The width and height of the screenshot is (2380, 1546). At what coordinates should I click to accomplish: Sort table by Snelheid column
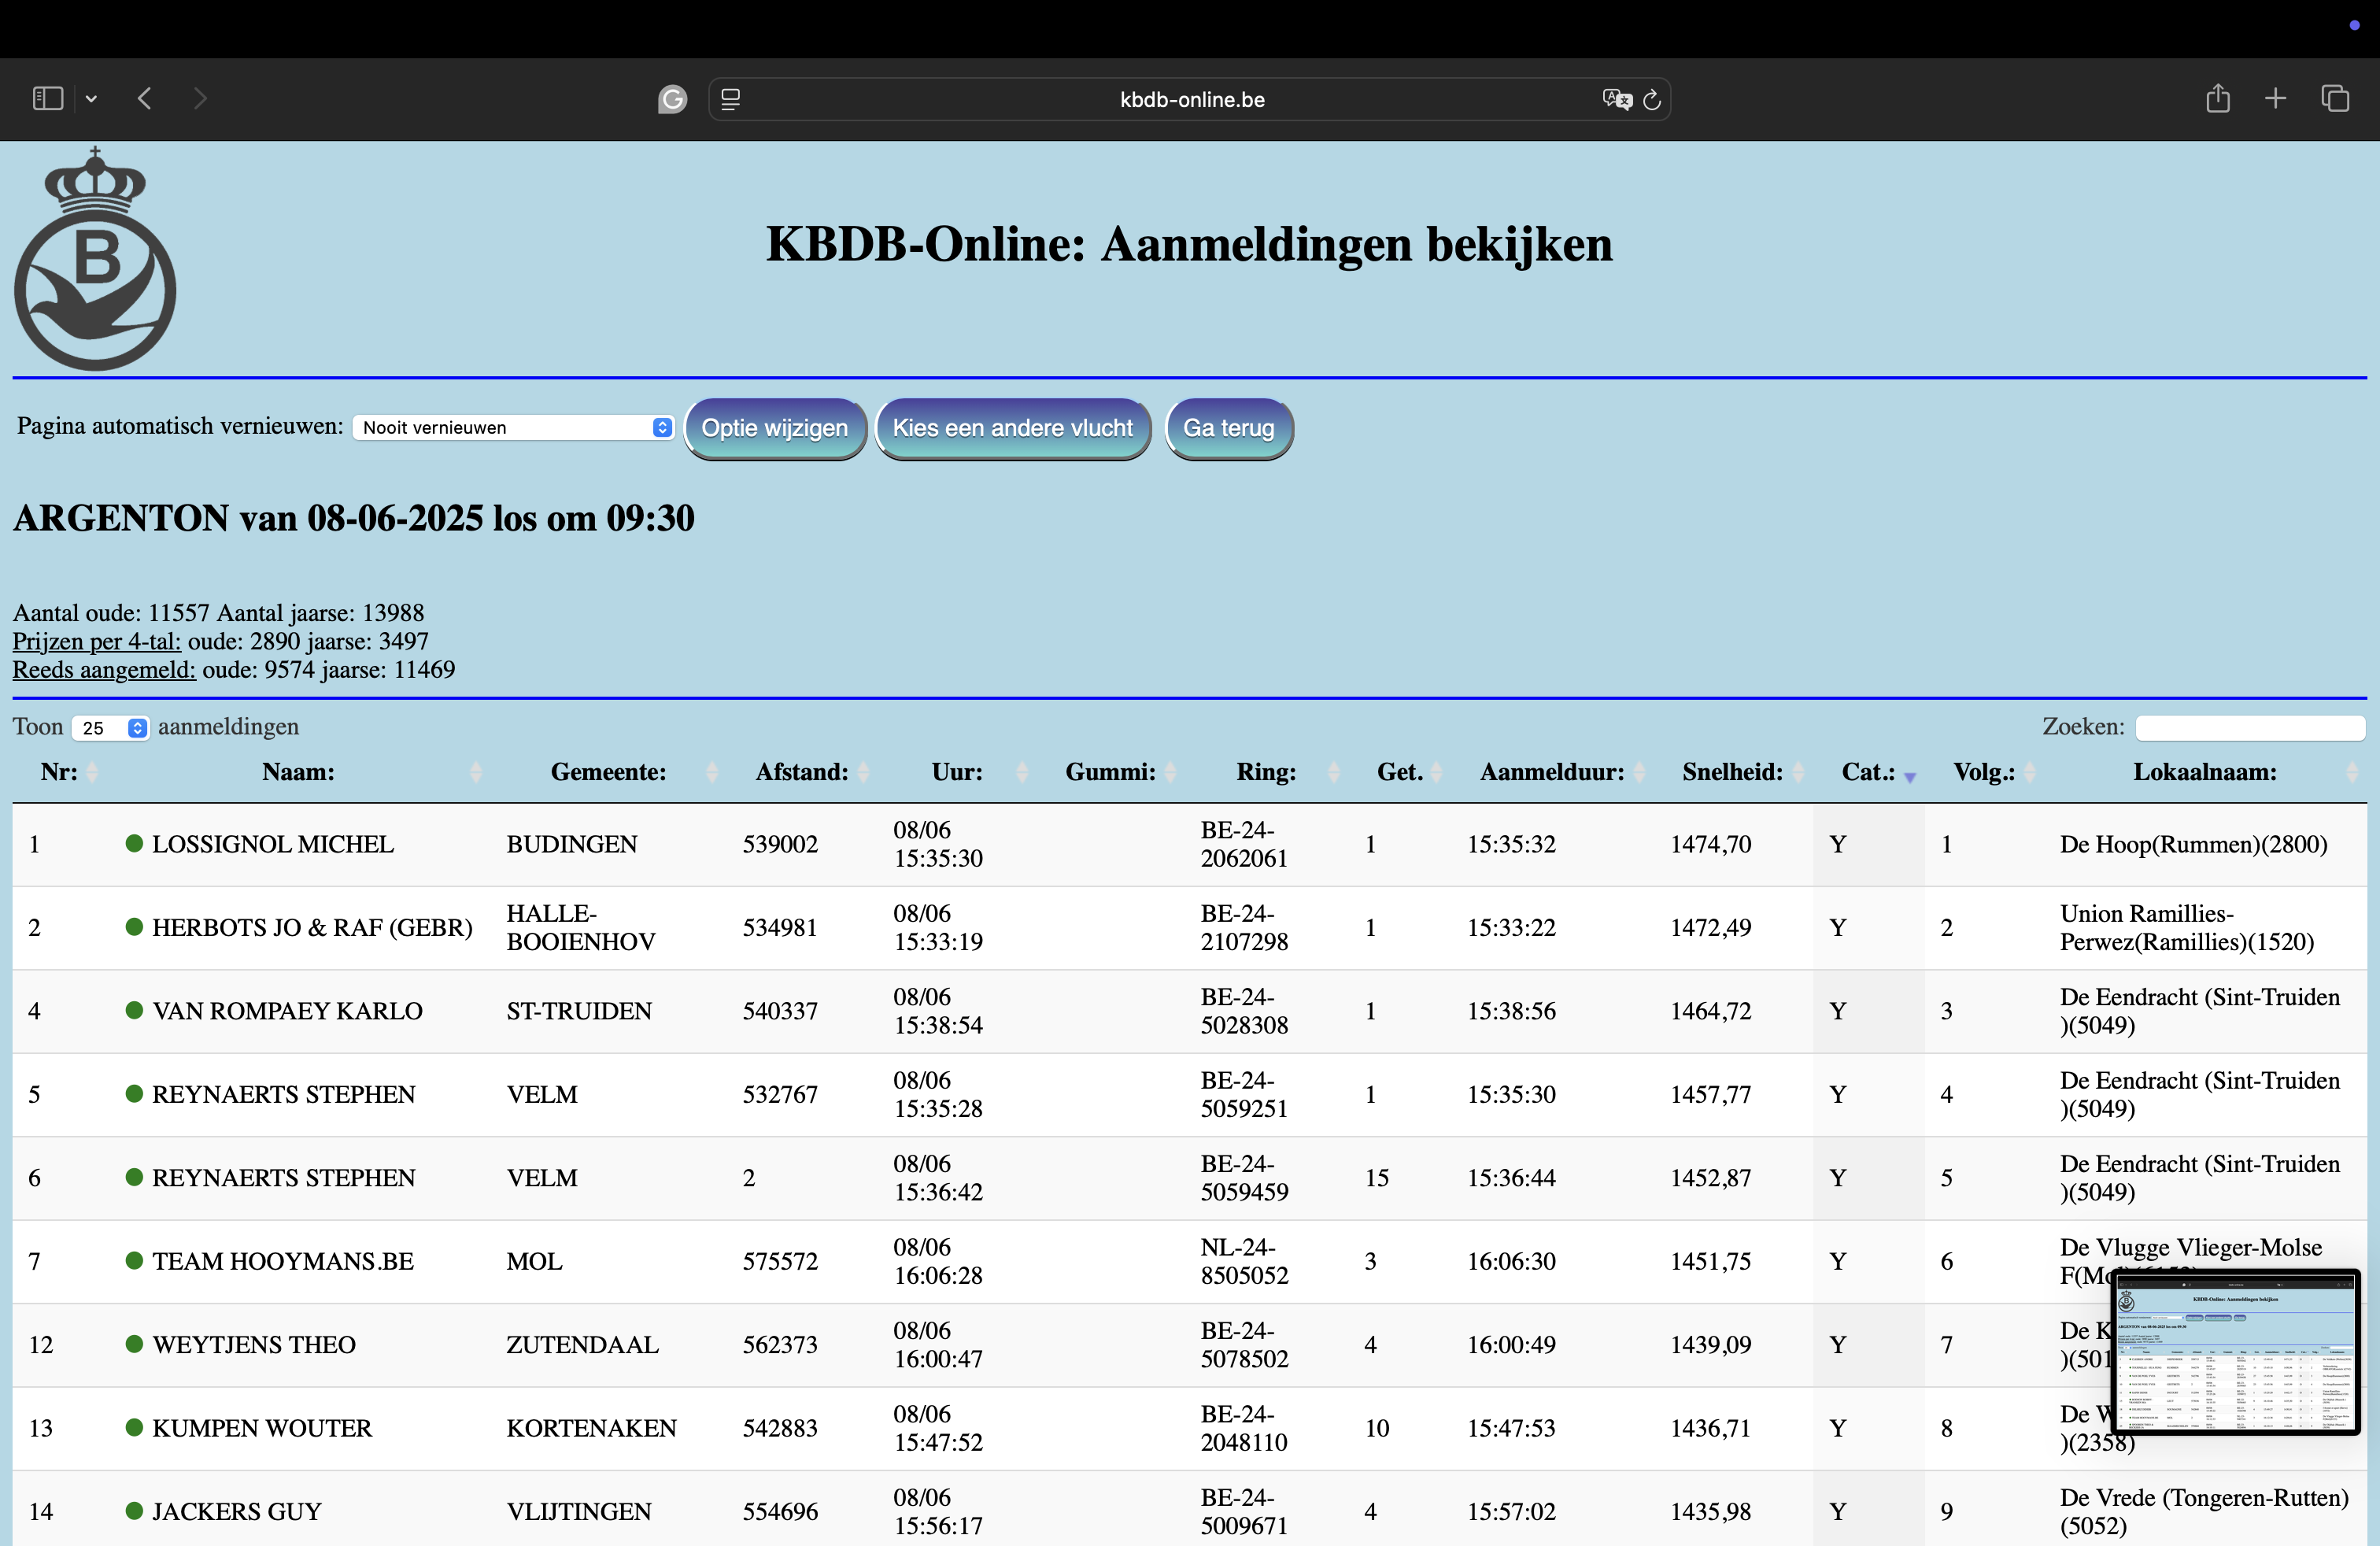1732,772
